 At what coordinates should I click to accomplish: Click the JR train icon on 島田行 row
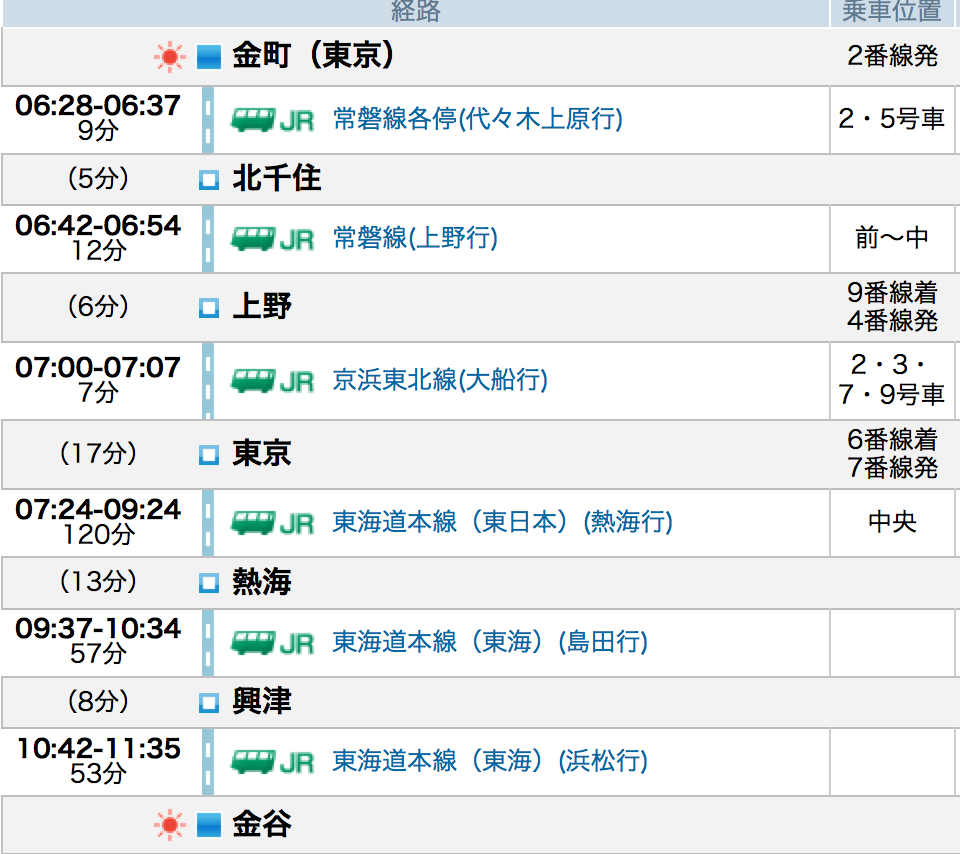272,643
